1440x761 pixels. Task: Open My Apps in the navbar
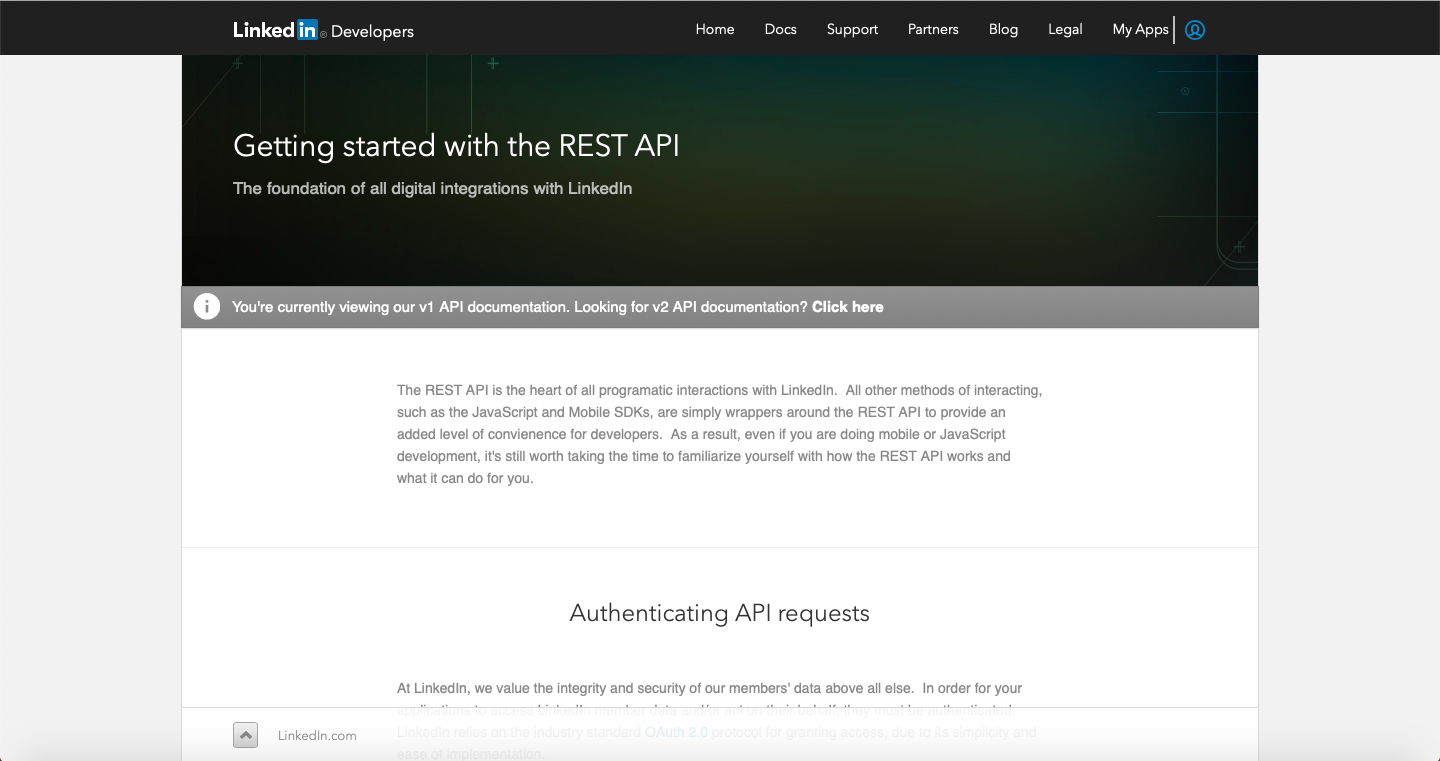point(1141,29)
